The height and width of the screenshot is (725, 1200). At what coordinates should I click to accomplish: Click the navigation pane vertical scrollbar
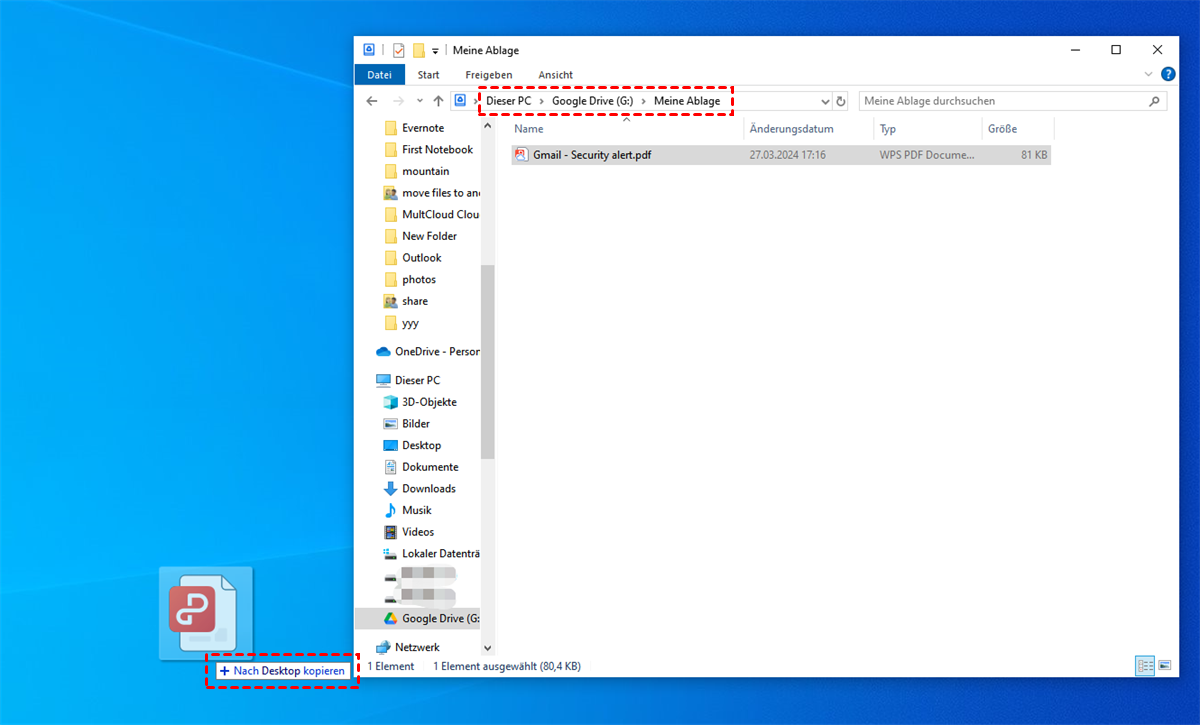click(x=488, y=360)
